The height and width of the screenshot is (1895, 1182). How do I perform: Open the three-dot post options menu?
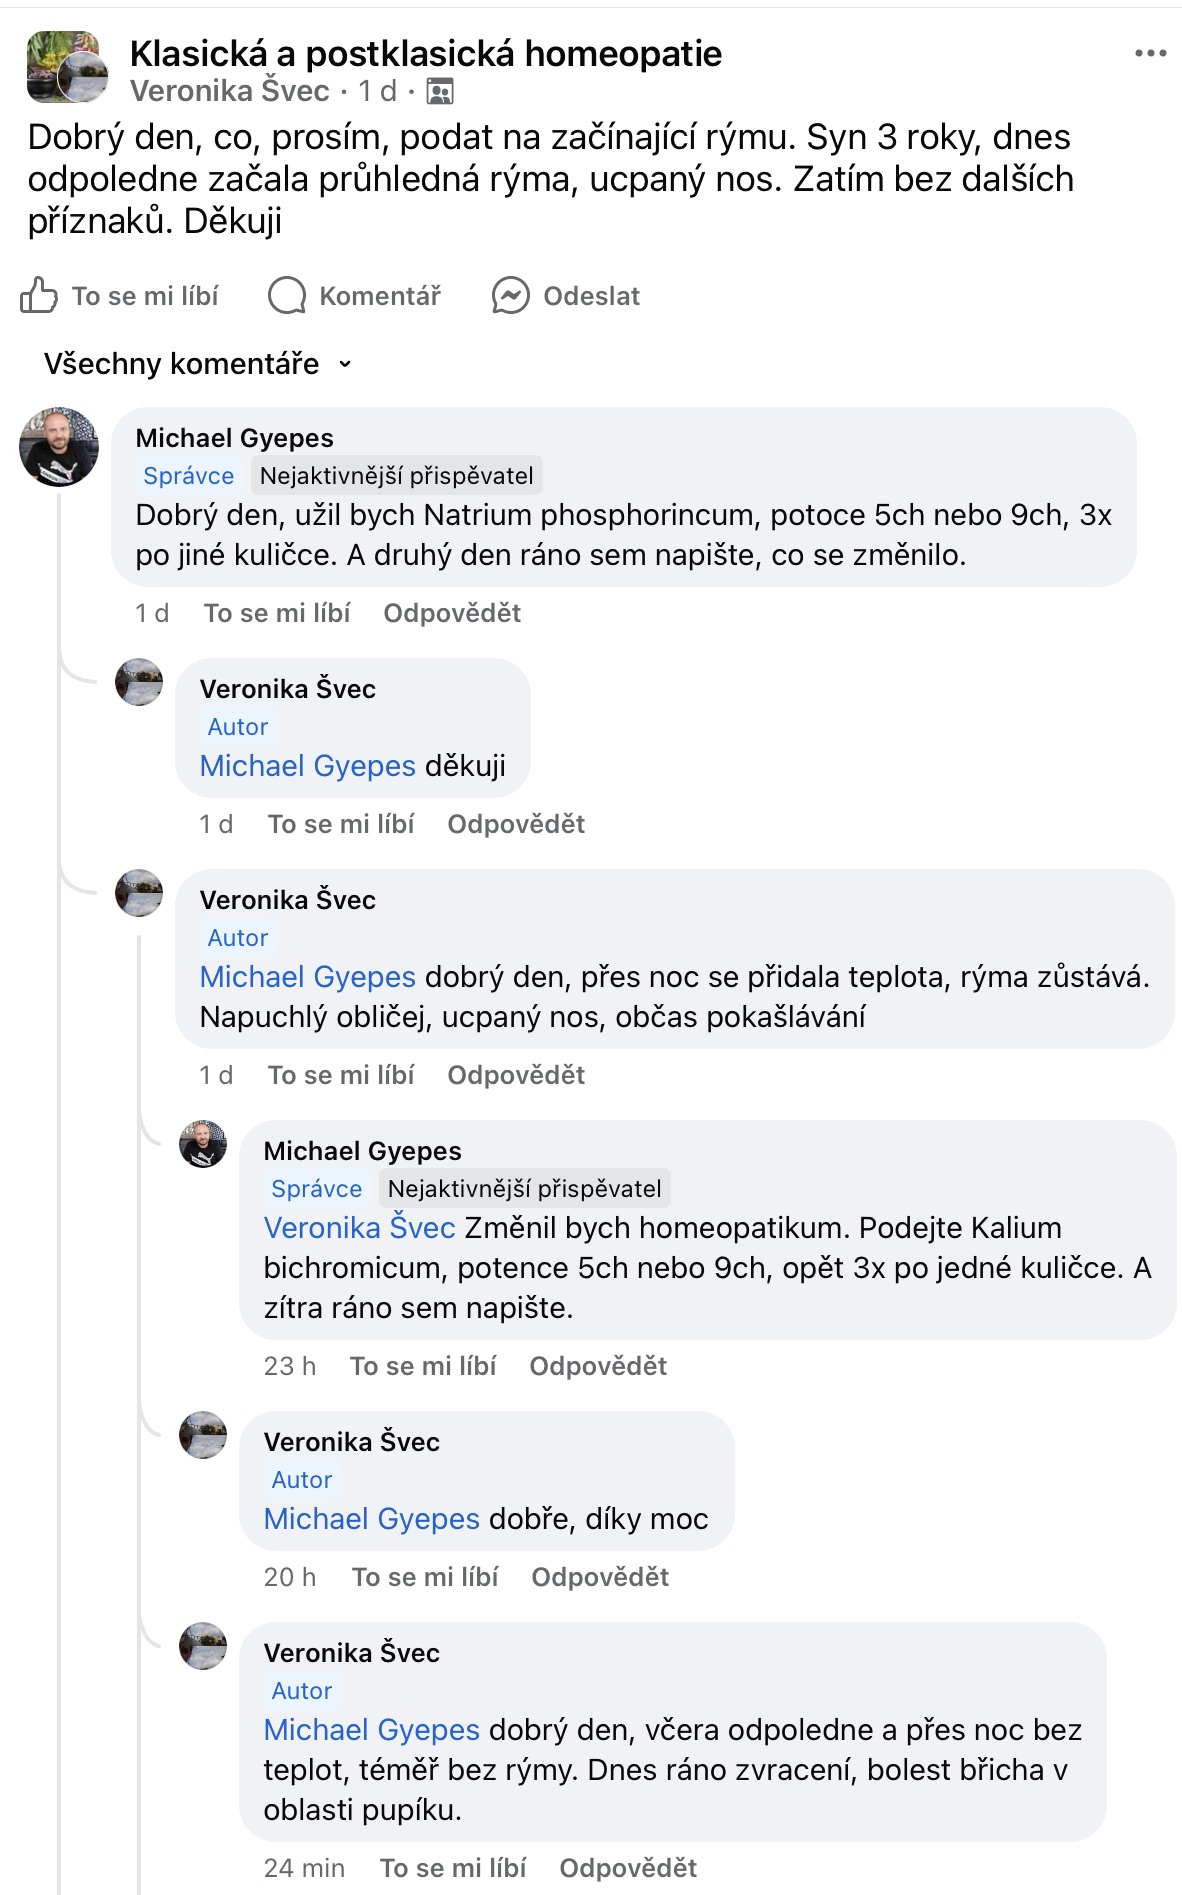click(1150, 54)
